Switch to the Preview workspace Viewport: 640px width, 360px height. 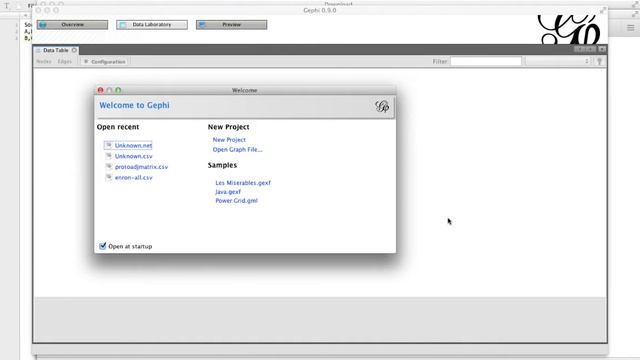231,25
